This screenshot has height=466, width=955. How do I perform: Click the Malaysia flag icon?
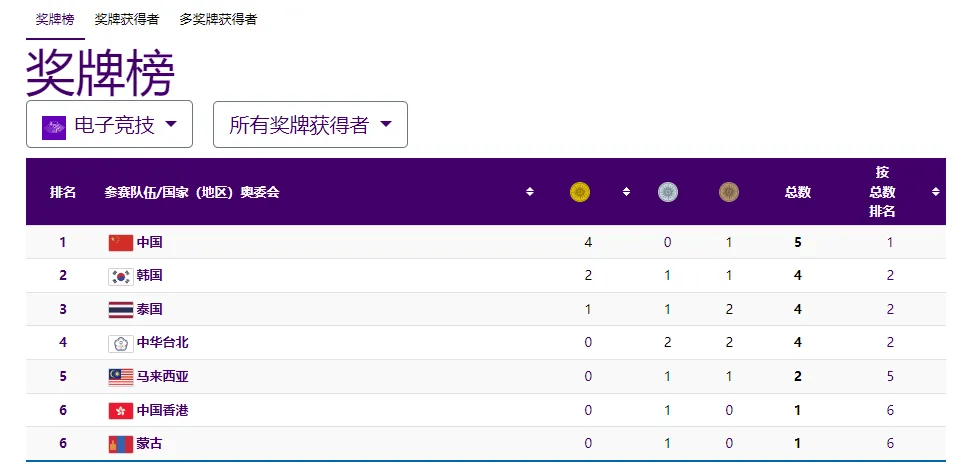tap(121, 377)
